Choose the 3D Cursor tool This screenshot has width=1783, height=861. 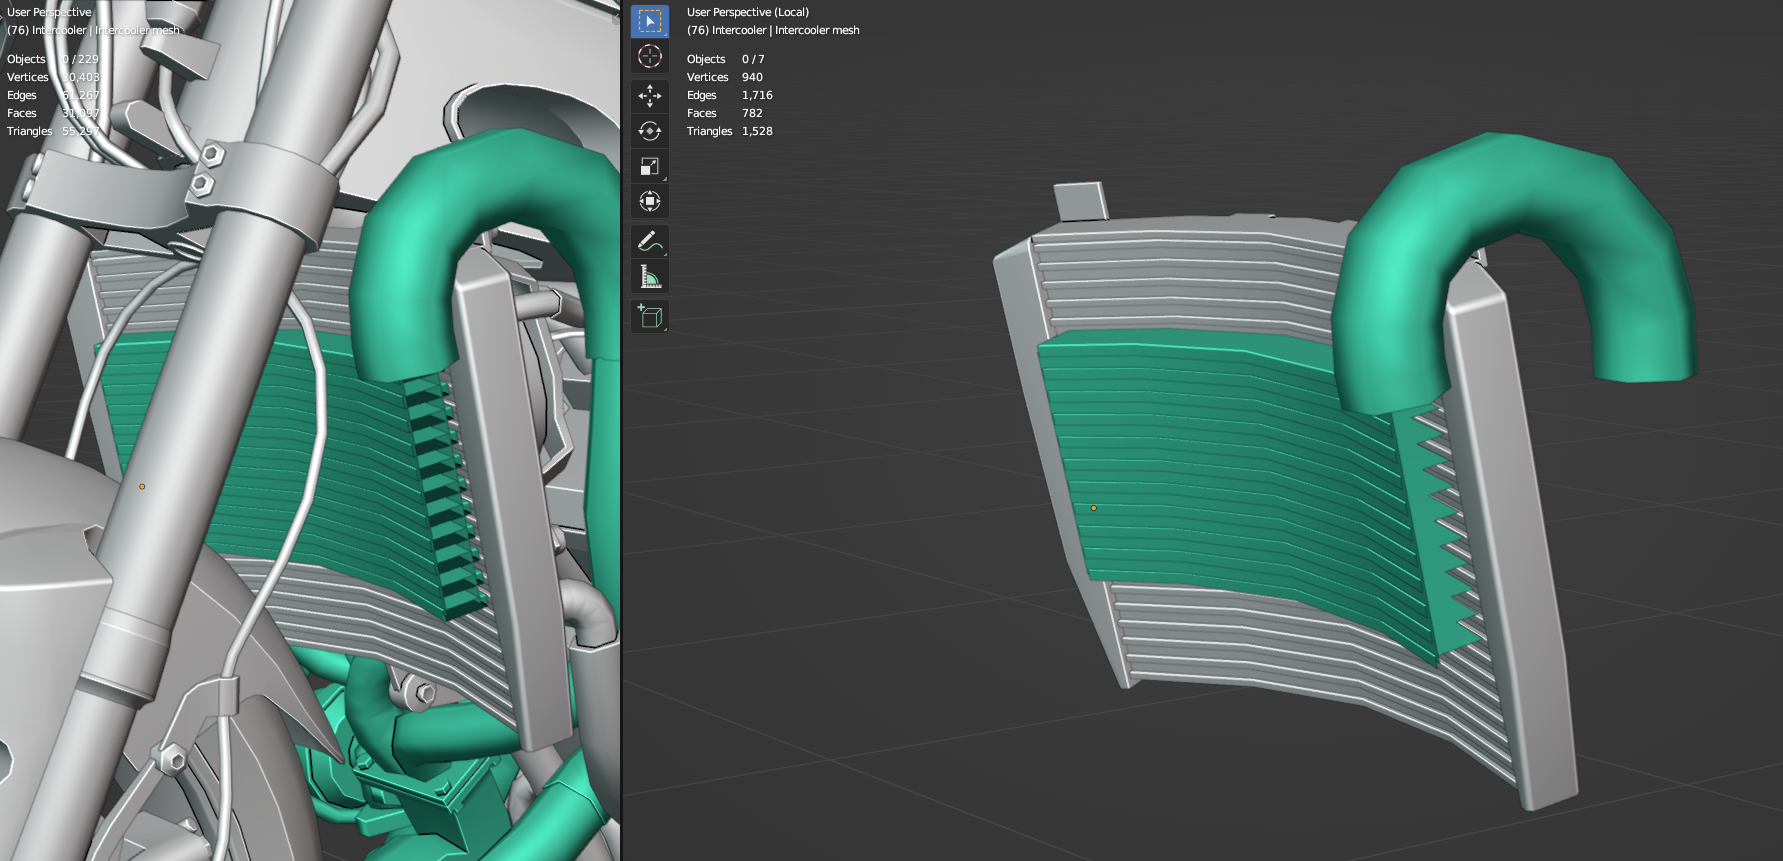649,57
